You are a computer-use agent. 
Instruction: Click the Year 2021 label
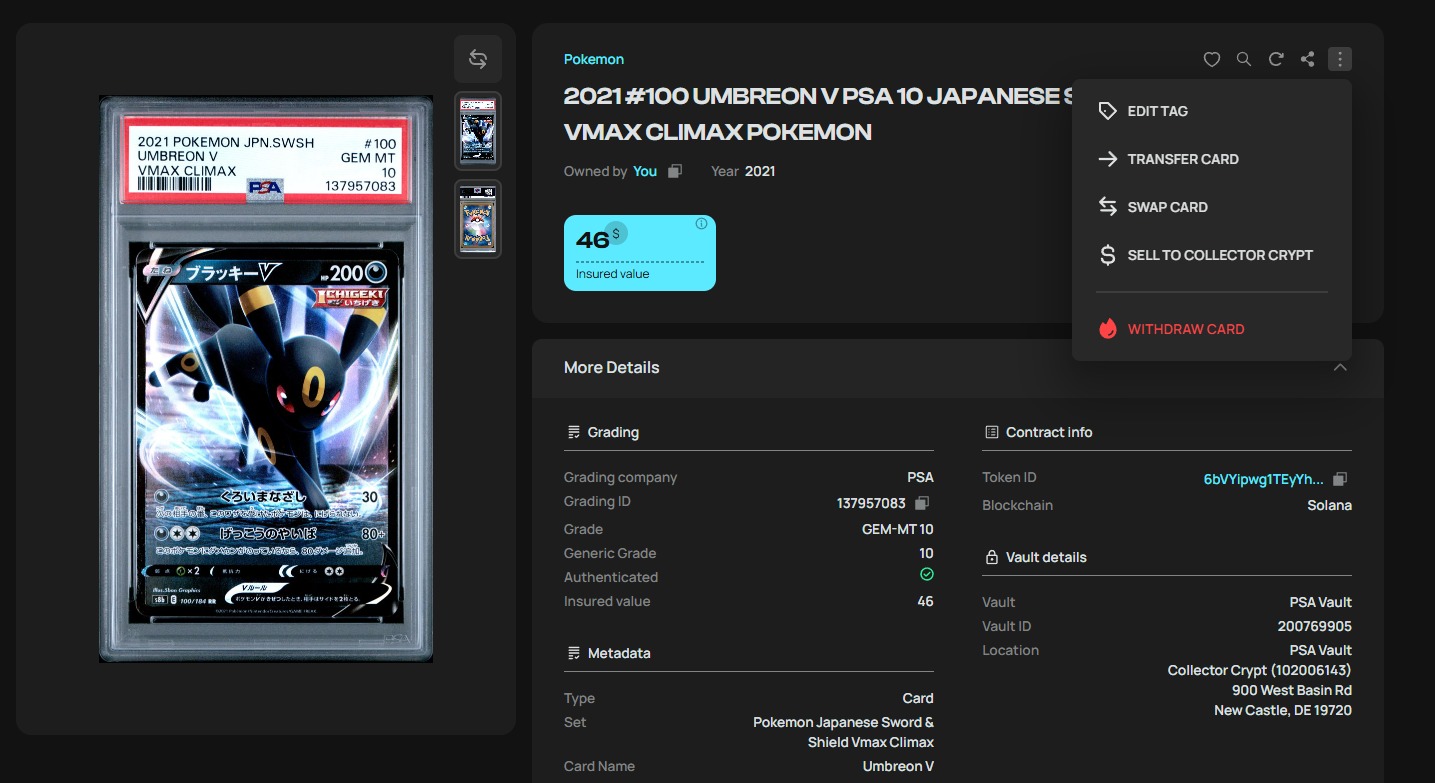pos(743,171)
